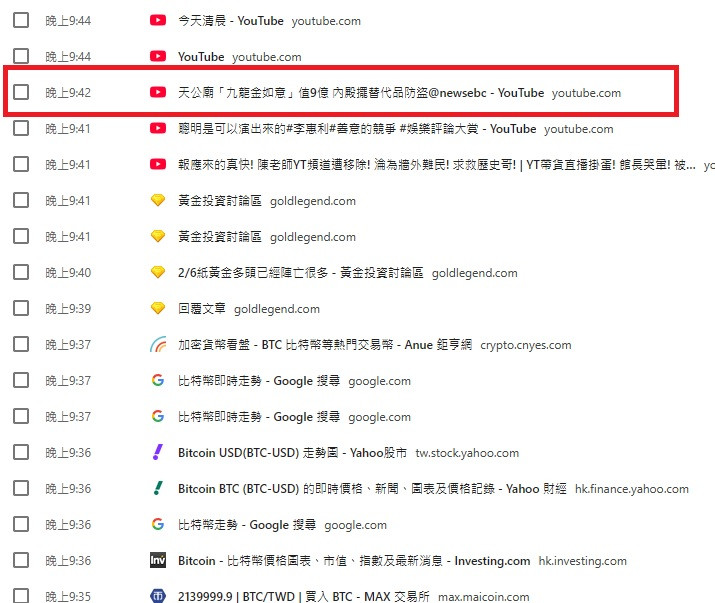Click hk.finance.yahoo.com domain text
The height and width of the screenshot is (603, 715).
pyautogui.click(x=632, y=490)
